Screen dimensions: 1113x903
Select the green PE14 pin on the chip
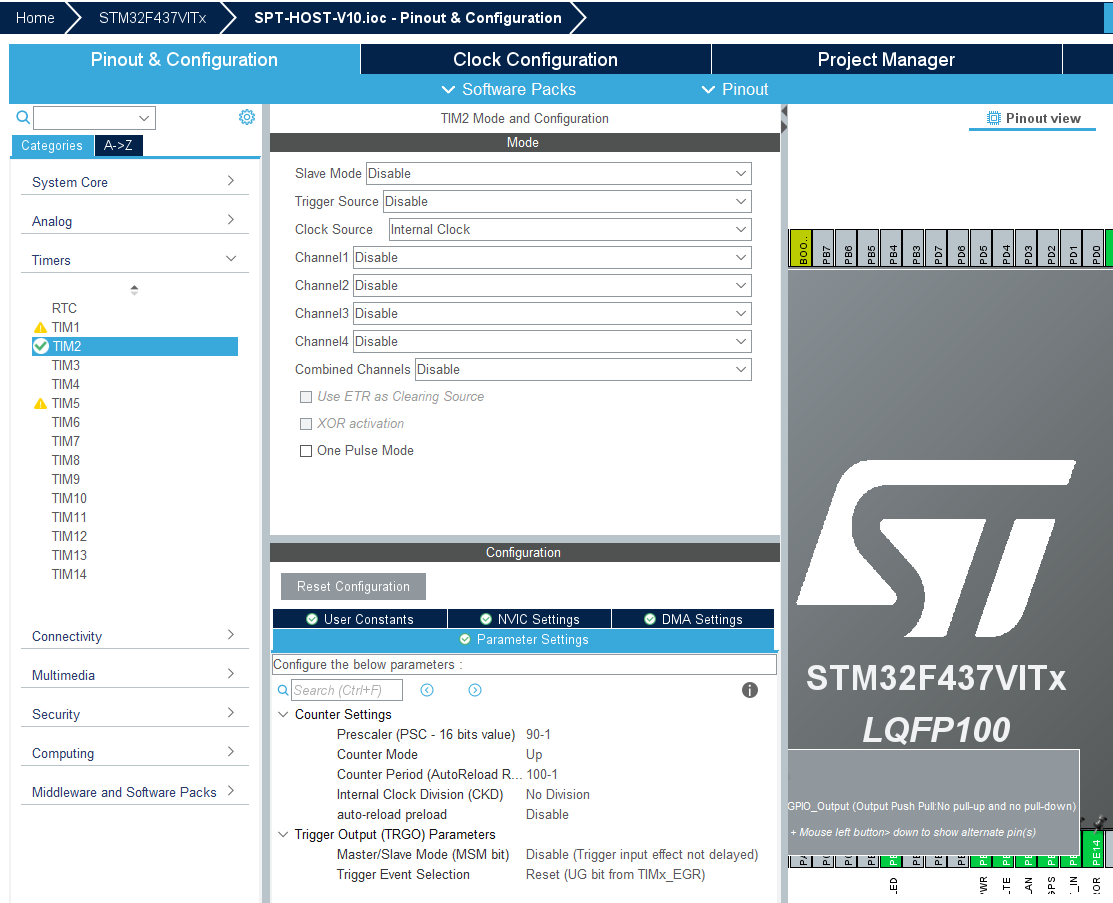(1095, 849)
